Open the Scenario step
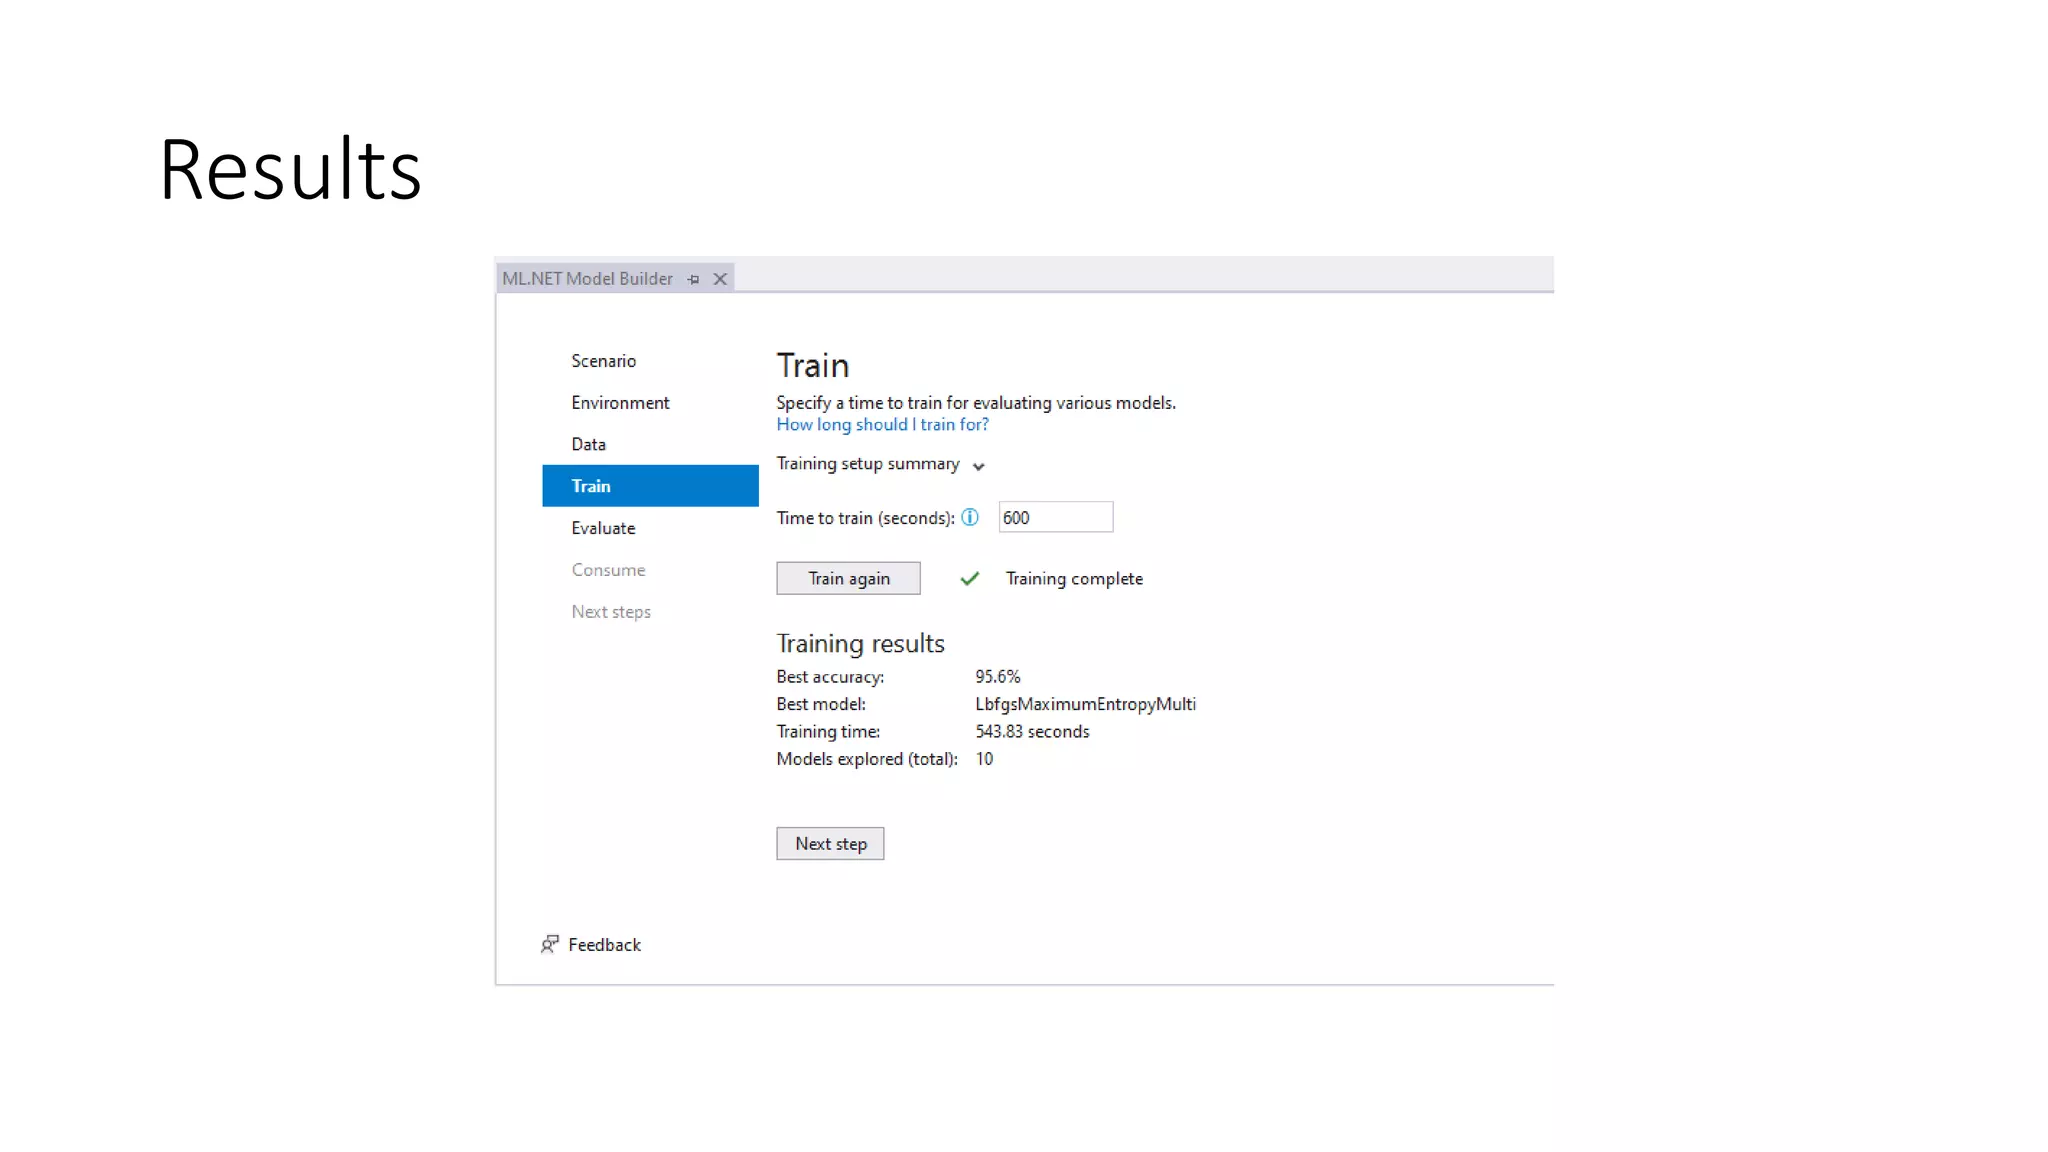The height and width of the screenshot is (1152, 2048). click(x=603, y=361)
